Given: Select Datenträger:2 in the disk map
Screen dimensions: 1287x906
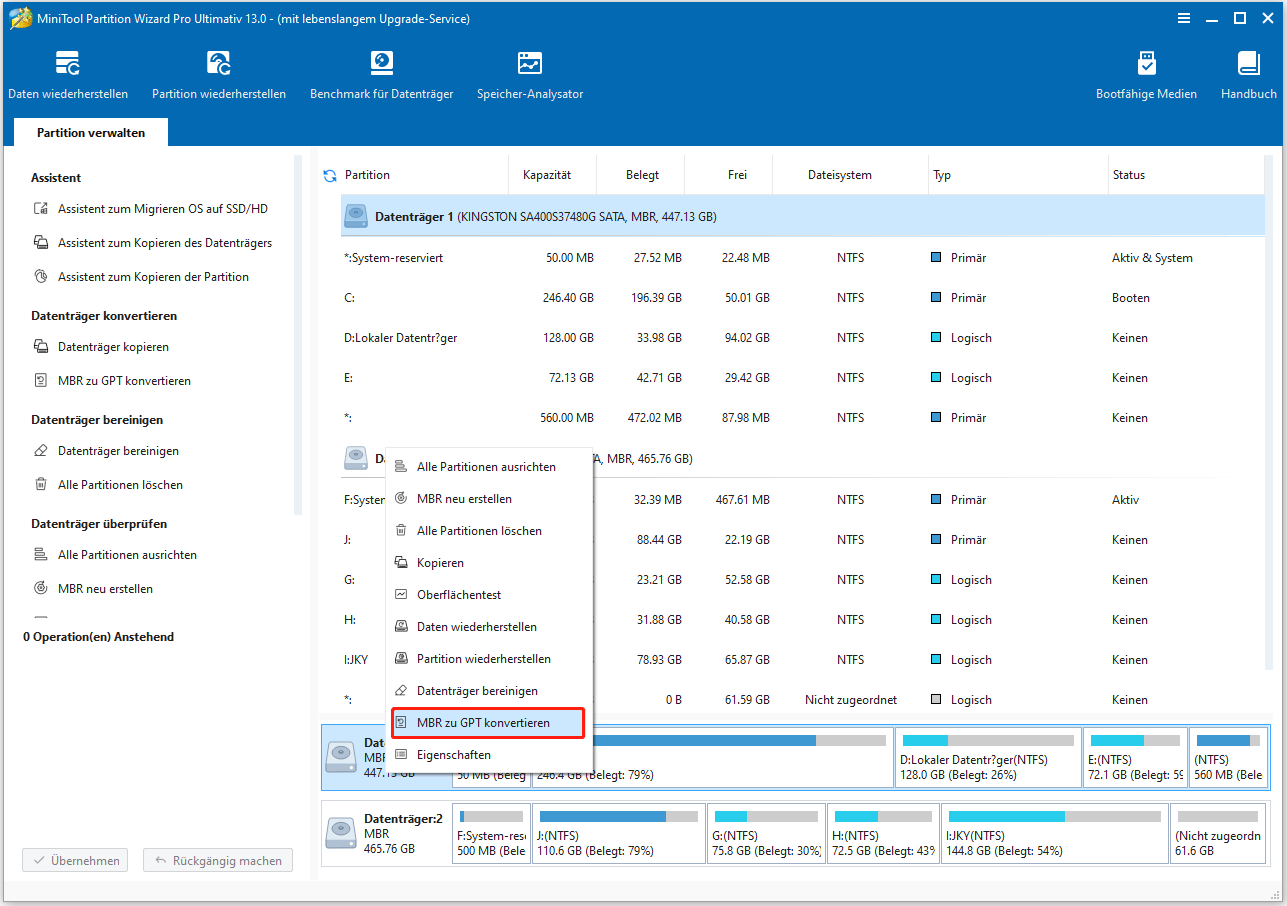Looking at the screenshot, I should [x=385, y=834].
